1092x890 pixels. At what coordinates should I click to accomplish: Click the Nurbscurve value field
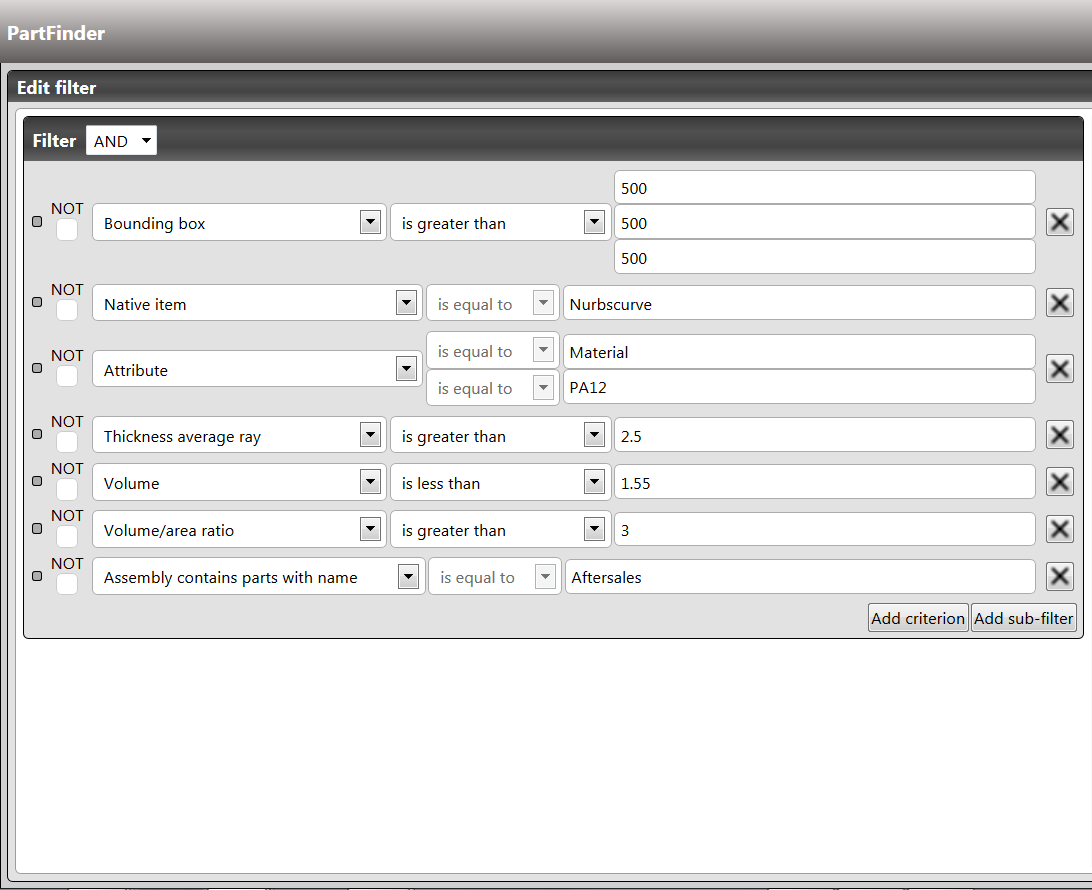(x=798, y=304)
